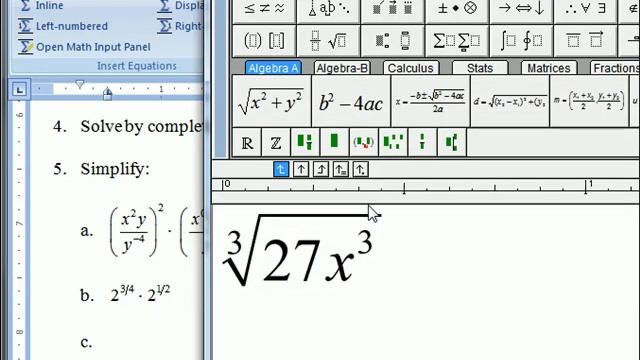Click the single green rectangle template icon

[334, 142]
